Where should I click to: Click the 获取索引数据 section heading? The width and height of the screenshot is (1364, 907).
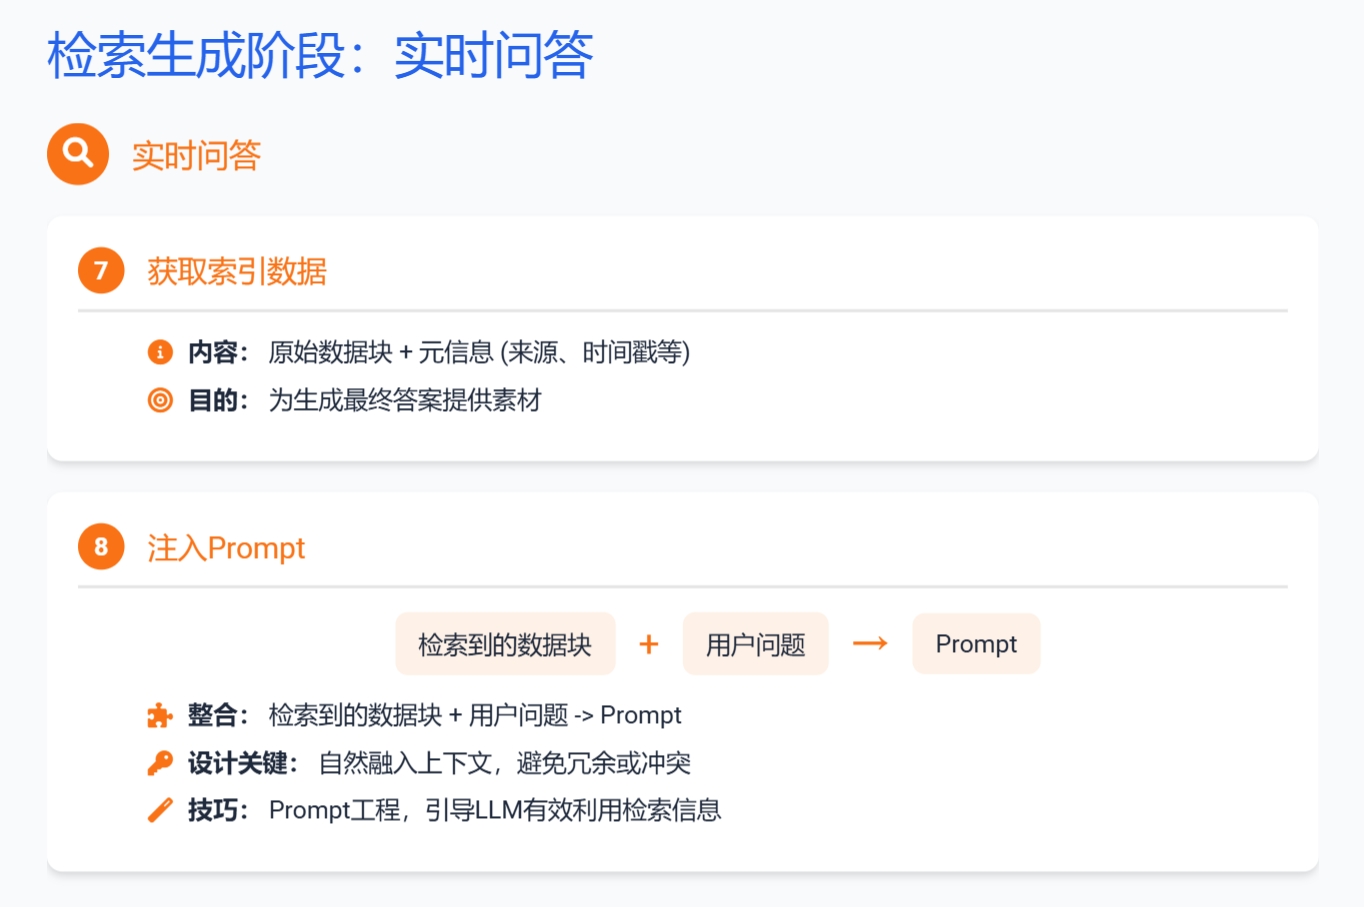[237, 271]
